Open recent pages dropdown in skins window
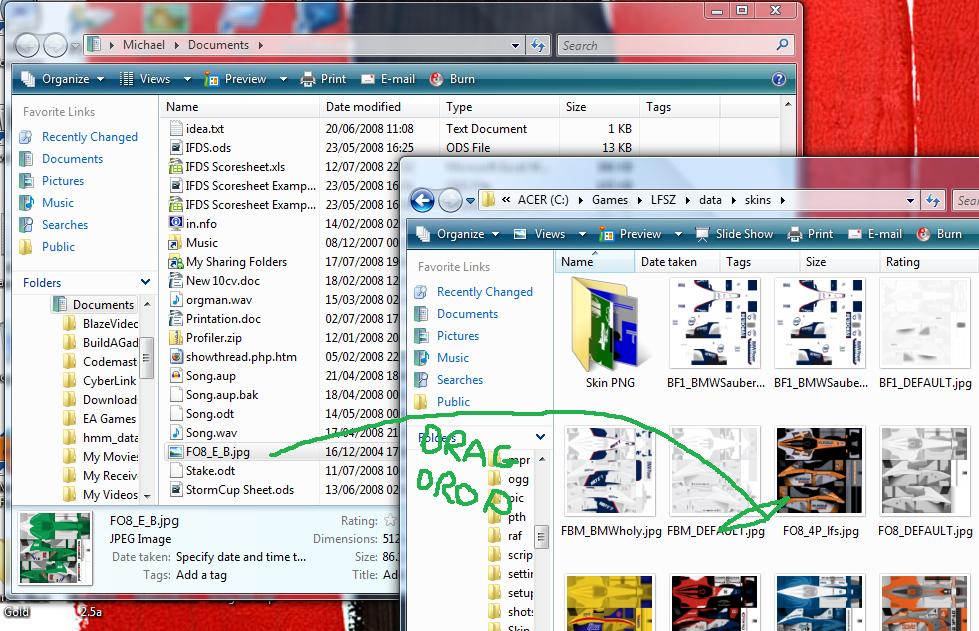Image resolution: width=979 pixels, height=631 pixels. pos(471,201)
